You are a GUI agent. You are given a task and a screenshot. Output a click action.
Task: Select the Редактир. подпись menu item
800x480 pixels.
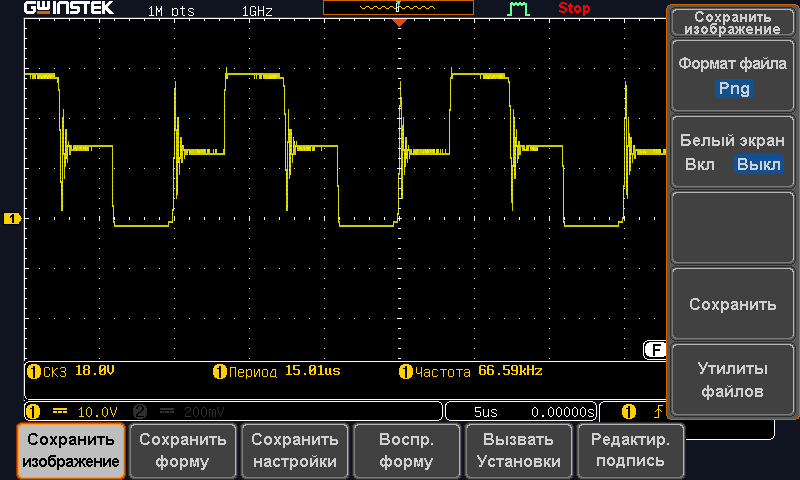(x=630, y=450)
